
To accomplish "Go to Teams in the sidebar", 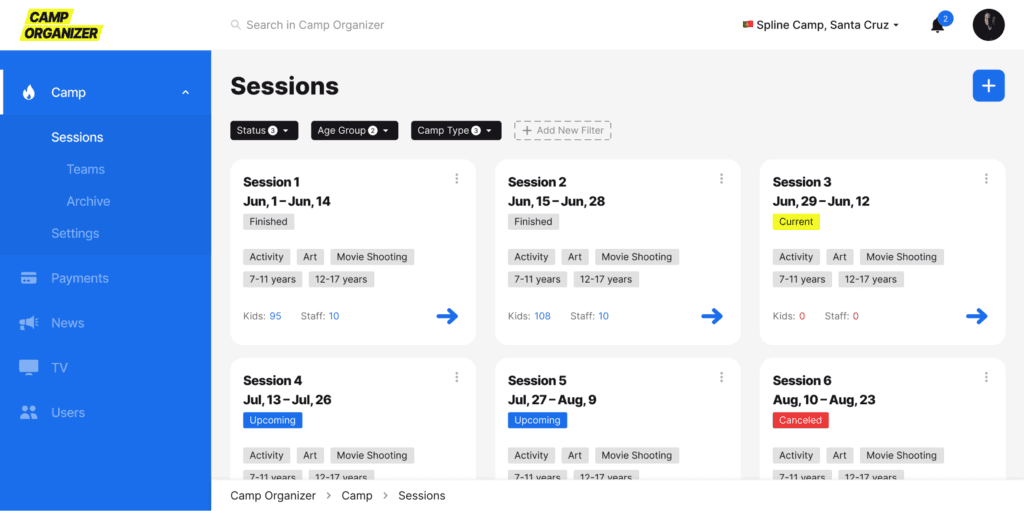I will 86,169.
